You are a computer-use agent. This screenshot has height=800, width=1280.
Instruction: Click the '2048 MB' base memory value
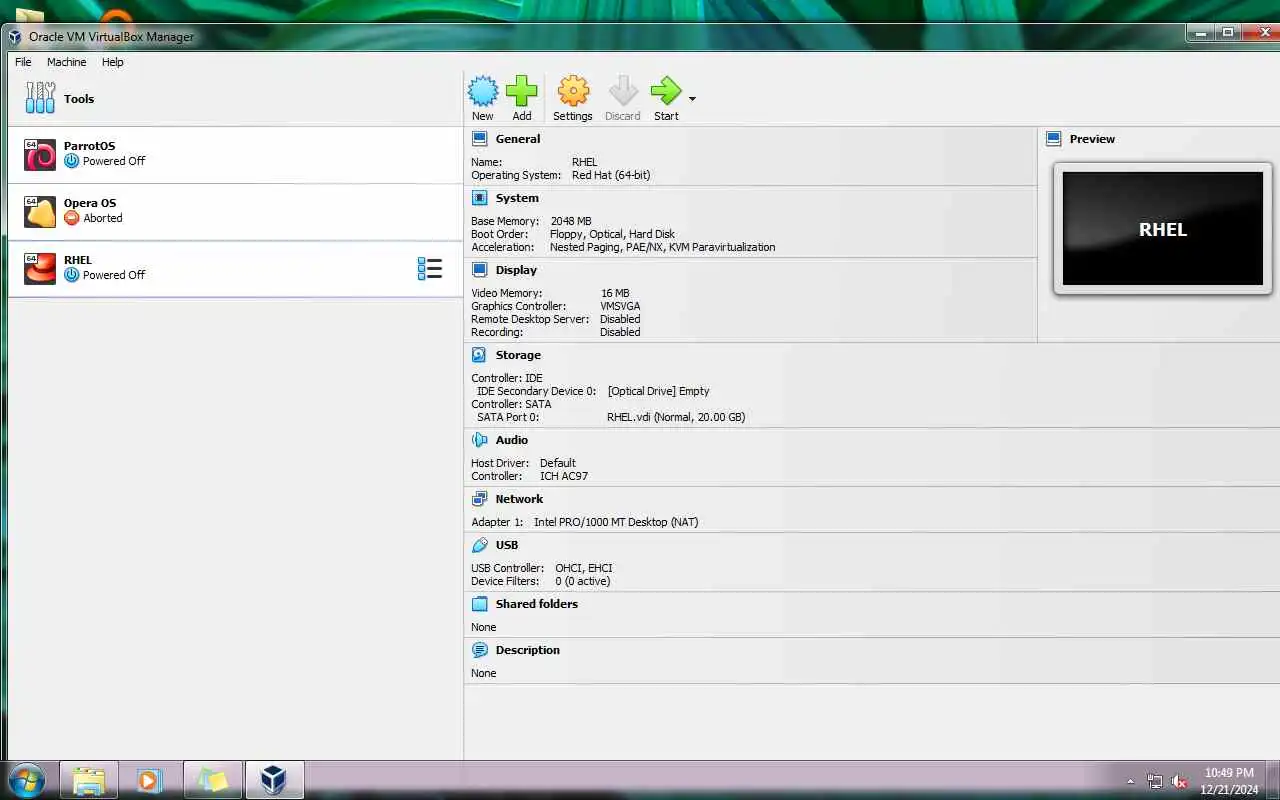(x=571, y=221)
